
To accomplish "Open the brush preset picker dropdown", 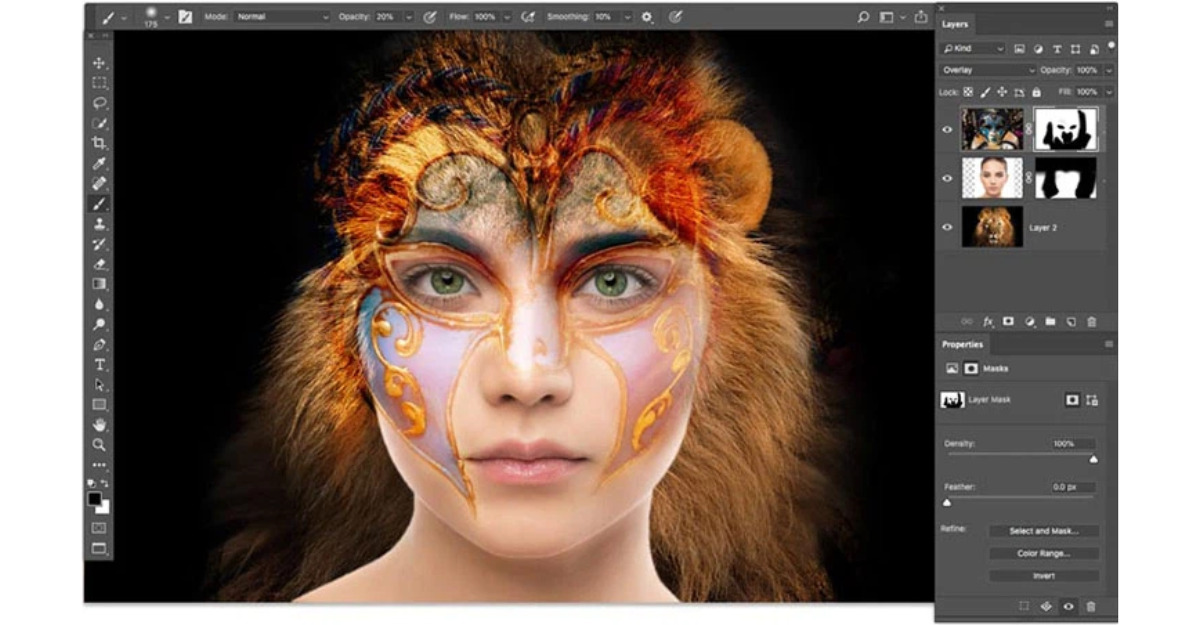I will pos(167,17).
